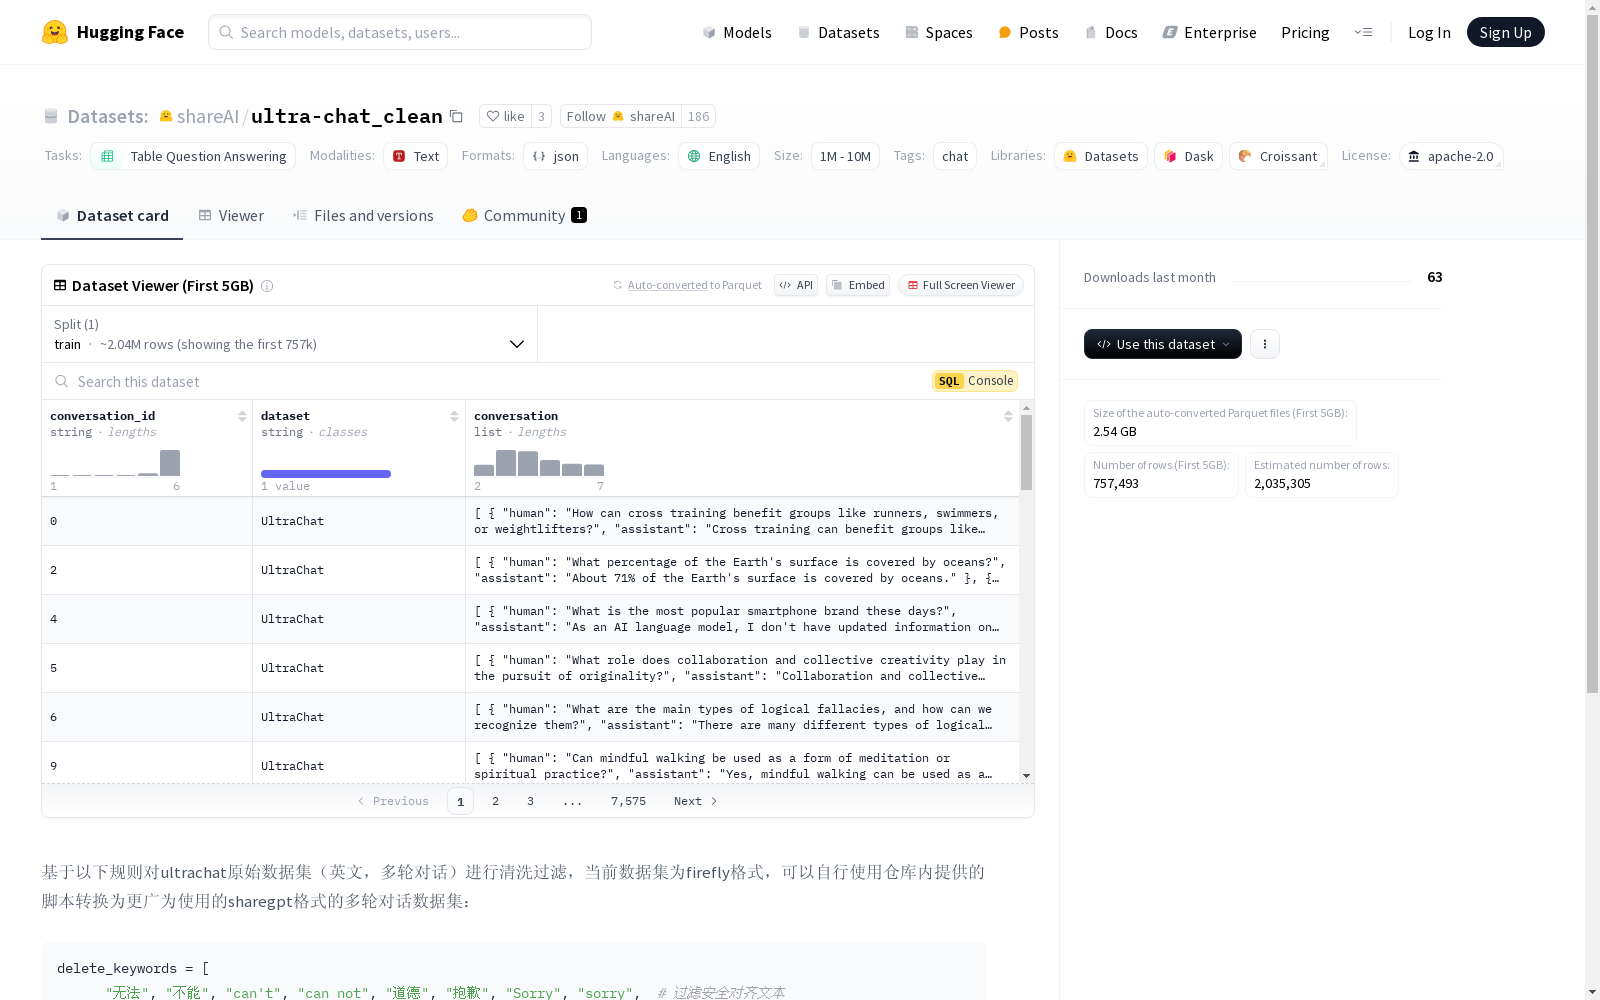This screenshot has width=1600, height=1000.
Task: Switch to the Viewer tab
Action: click(231, 215)
